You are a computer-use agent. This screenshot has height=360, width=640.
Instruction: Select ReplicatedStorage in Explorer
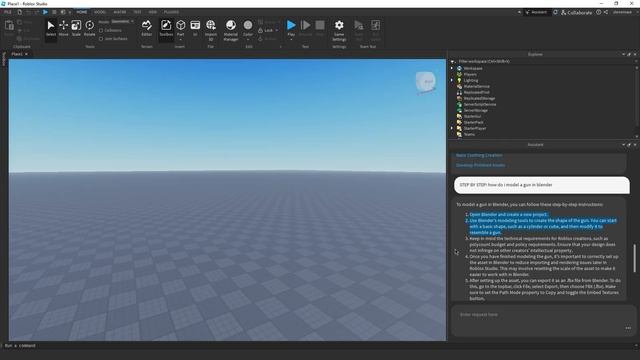pos(479,98)
